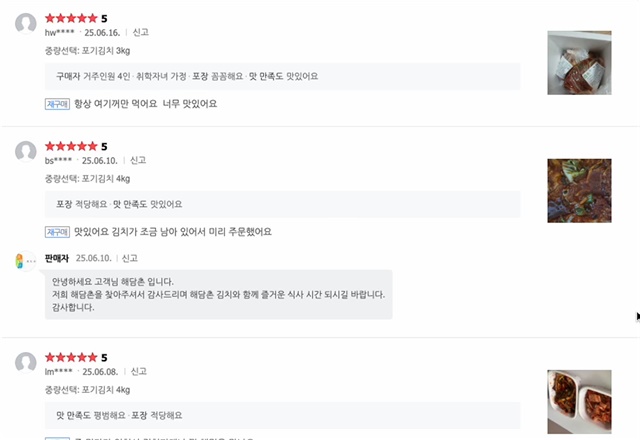Image resolution: width=640 pixels, height=440 pixels.
Task: Click the five-star rating on bs**** review
Action: click(71, 146)
